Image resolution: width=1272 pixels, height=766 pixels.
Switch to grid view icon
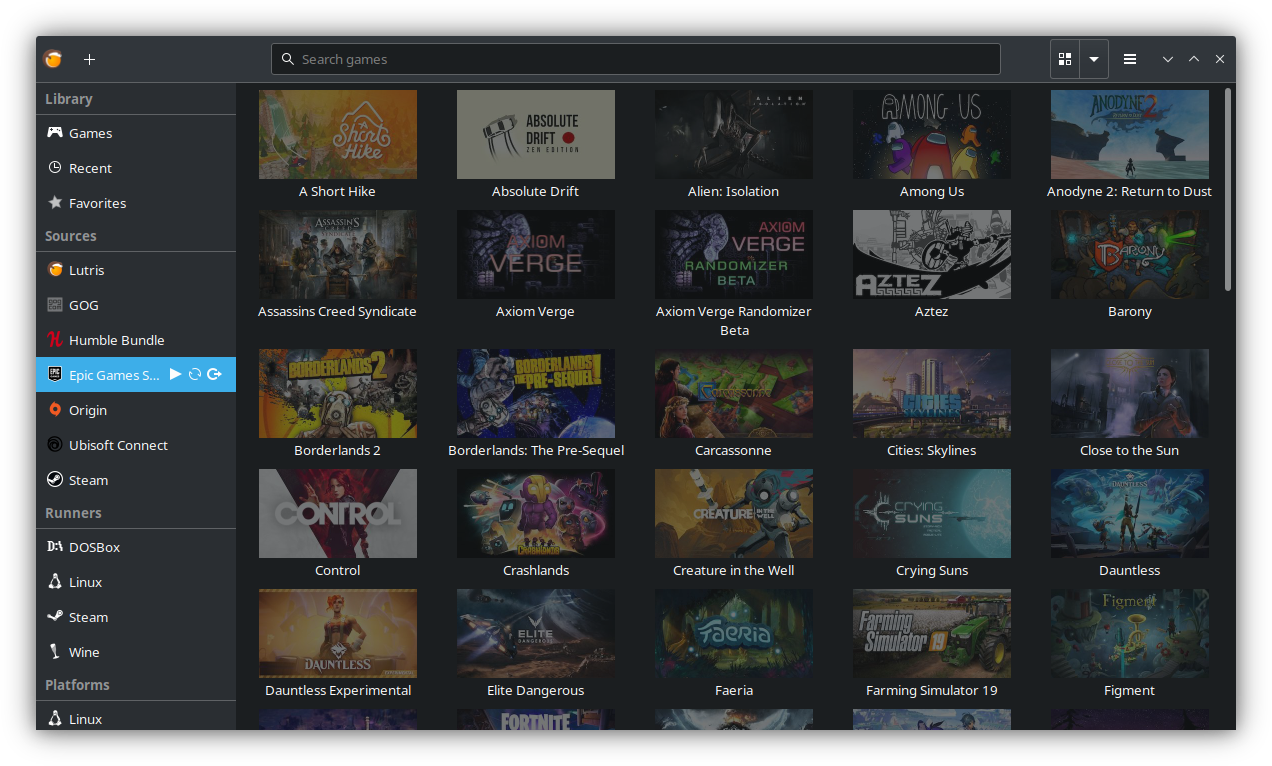point(1065,59)
